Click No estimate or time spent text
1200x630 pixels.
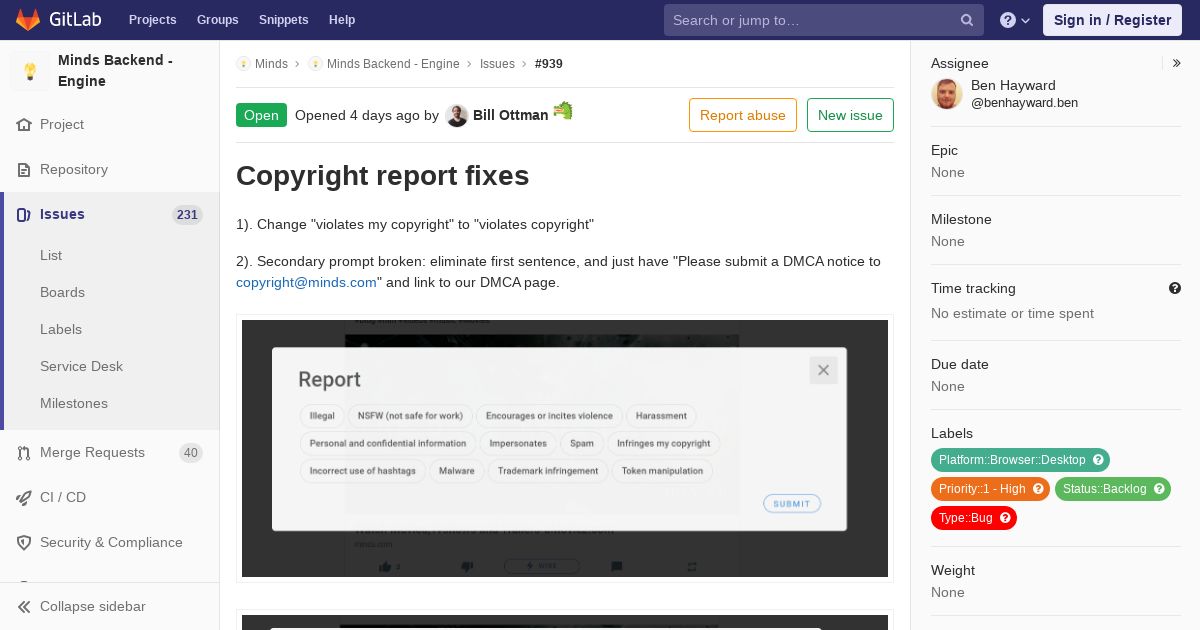(x=1012, y=313)
